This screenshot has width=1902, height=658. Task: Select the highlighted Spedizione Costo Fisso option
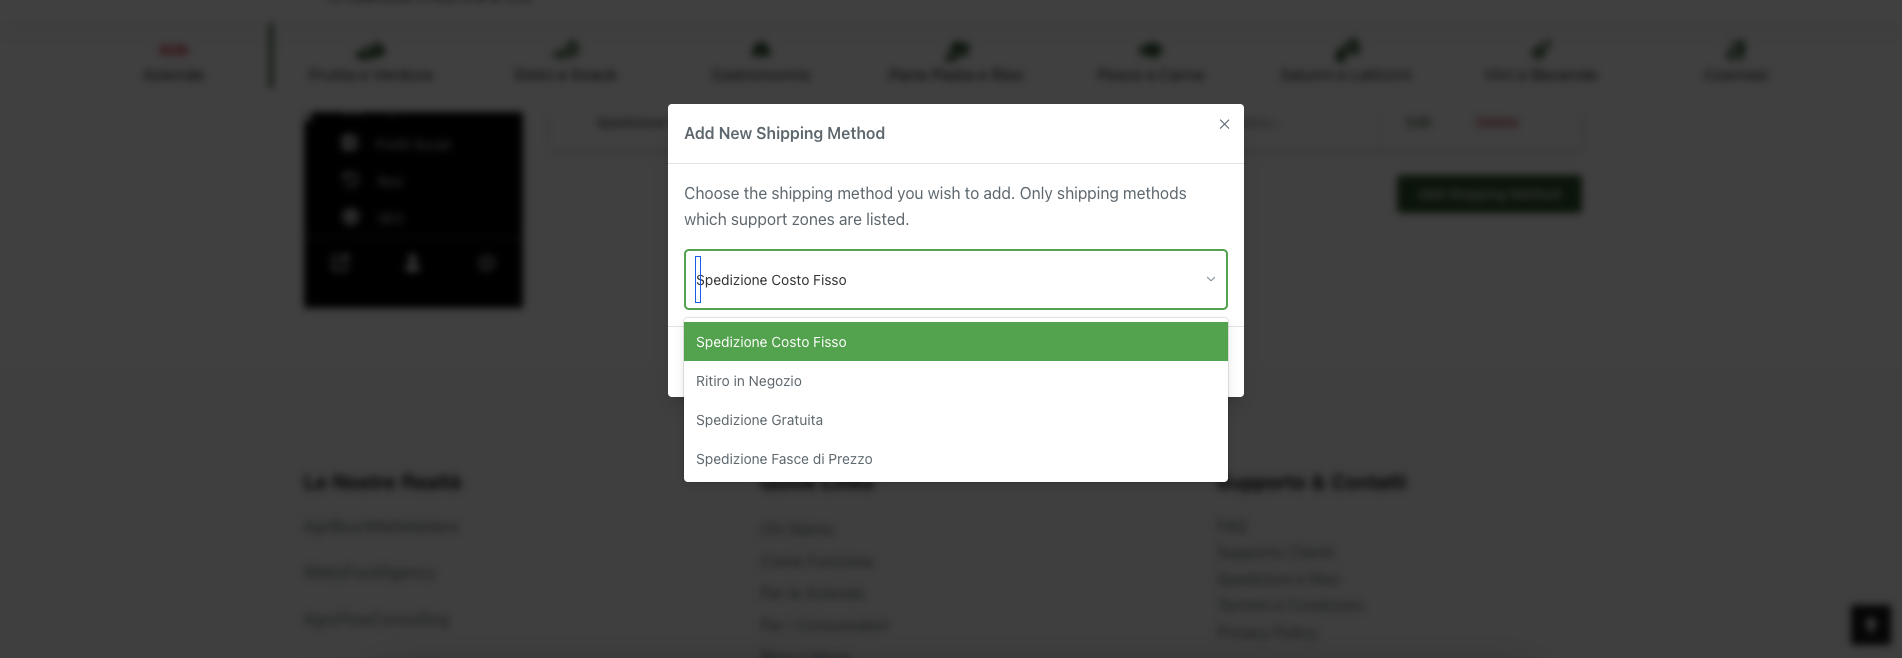[x=956, y=342]
